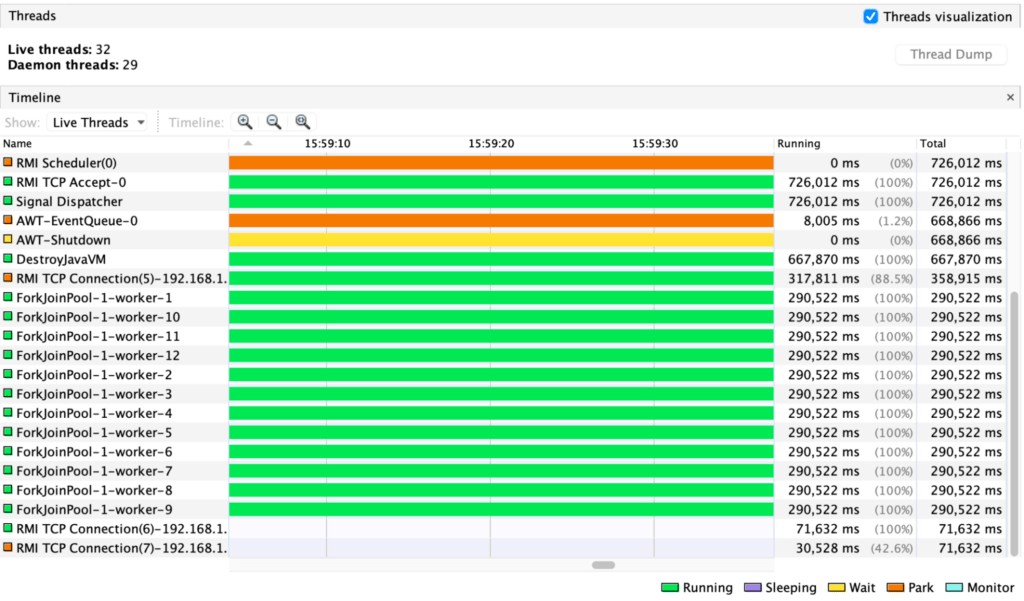Sort by Name column header
This screenshot has height=601, width=1024.
[115, 144]
